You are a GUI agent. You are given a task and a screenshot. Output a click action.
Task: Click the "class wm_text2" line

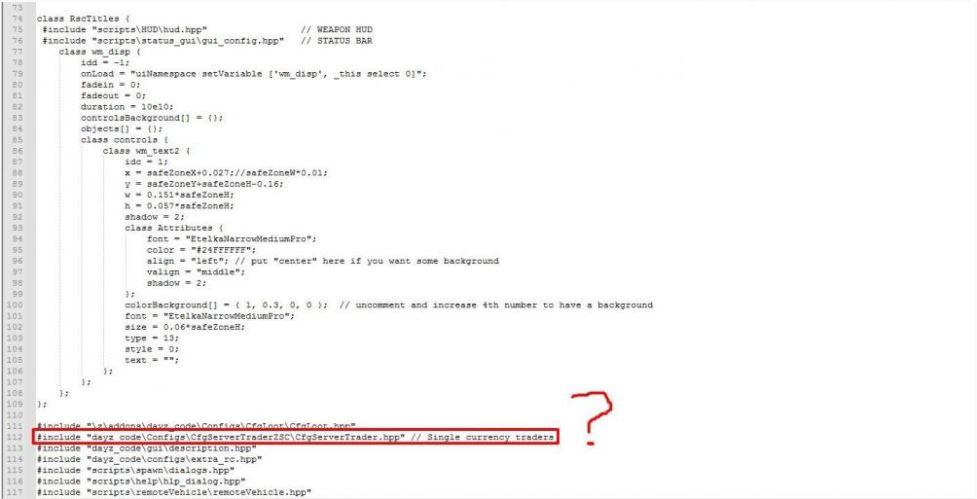point(146,151)
